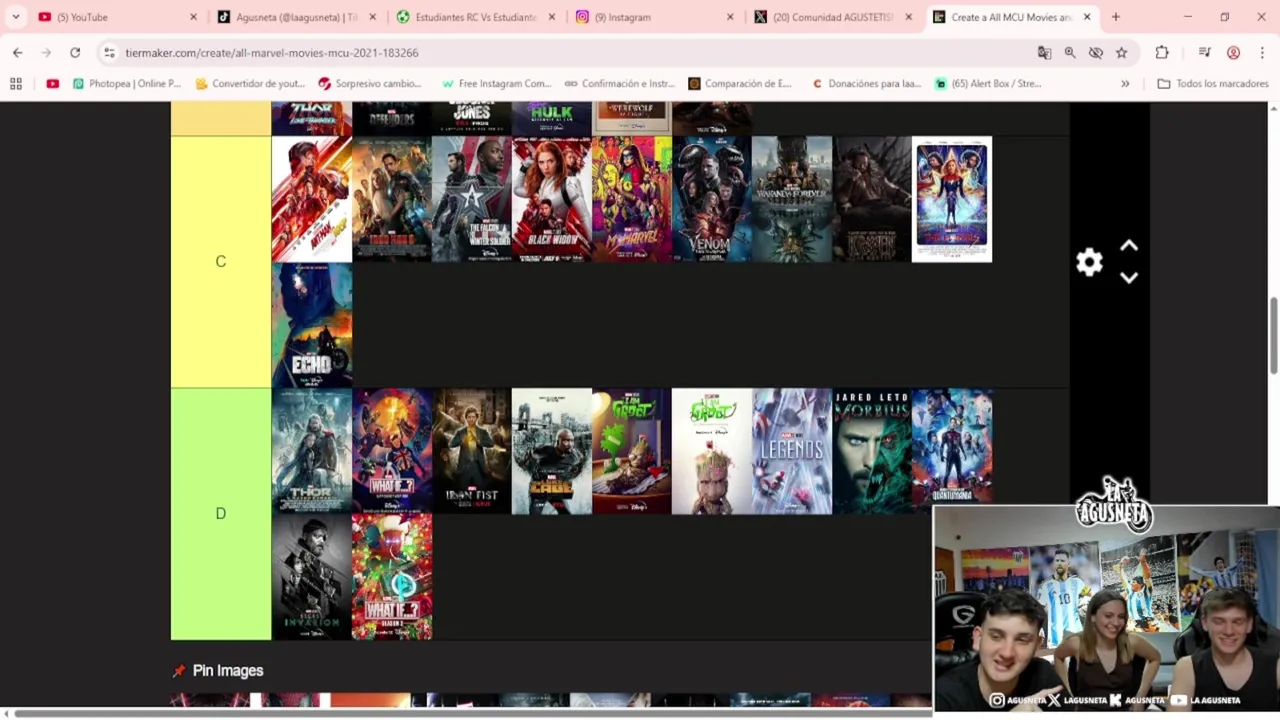Viewport: 1280px width, 720px height.
Task: Open the Extensions puzzle icon
Action: pyautogui.click(x=1162, y=53)
